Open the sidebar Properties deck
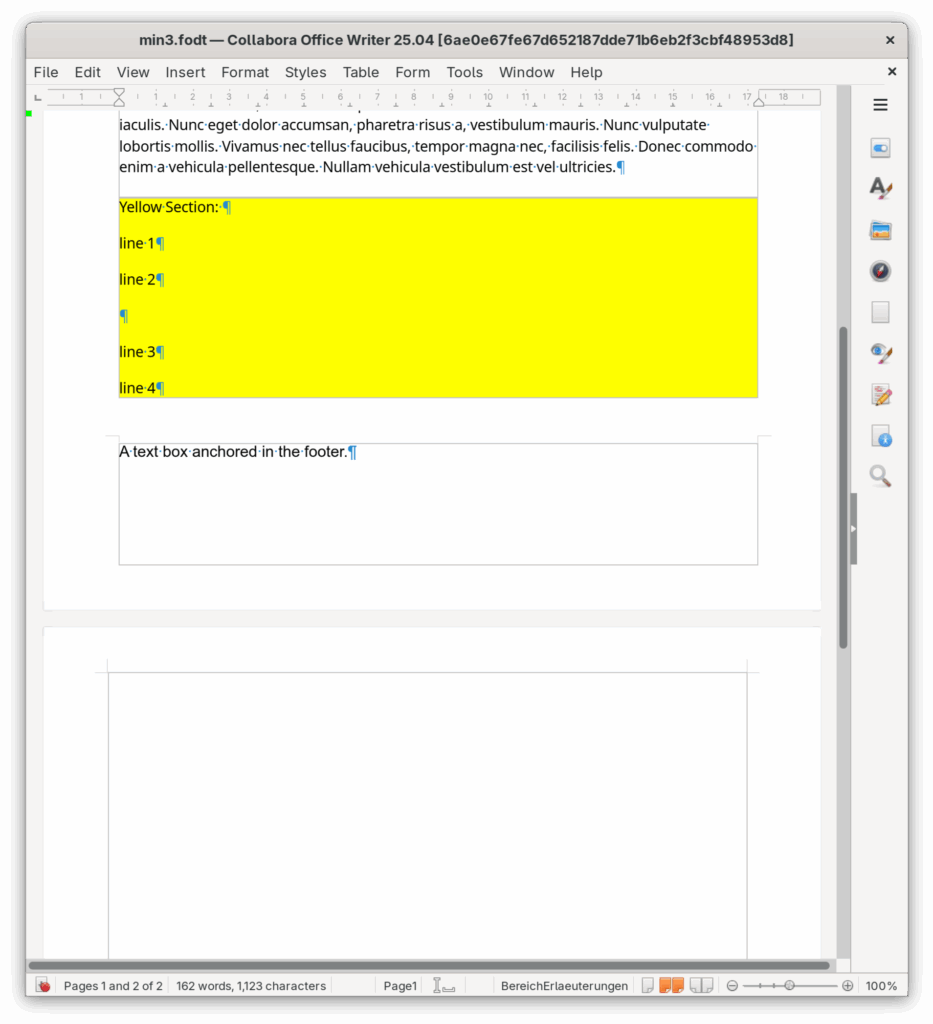The image size is (933, 1024). 880,149
